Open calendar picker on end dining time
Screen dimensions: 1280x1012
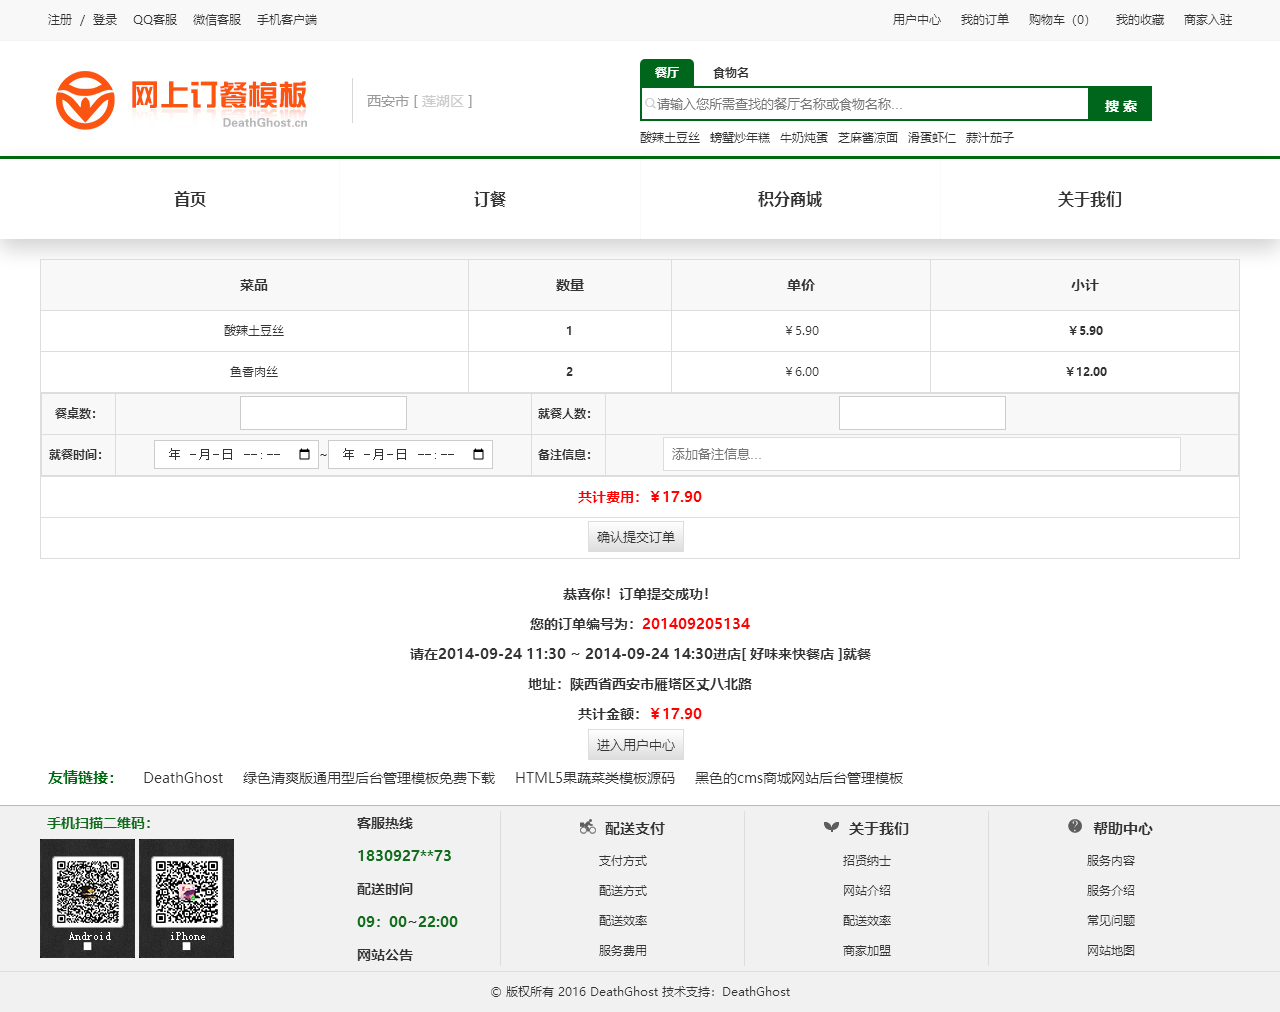(x=478, y=455)
